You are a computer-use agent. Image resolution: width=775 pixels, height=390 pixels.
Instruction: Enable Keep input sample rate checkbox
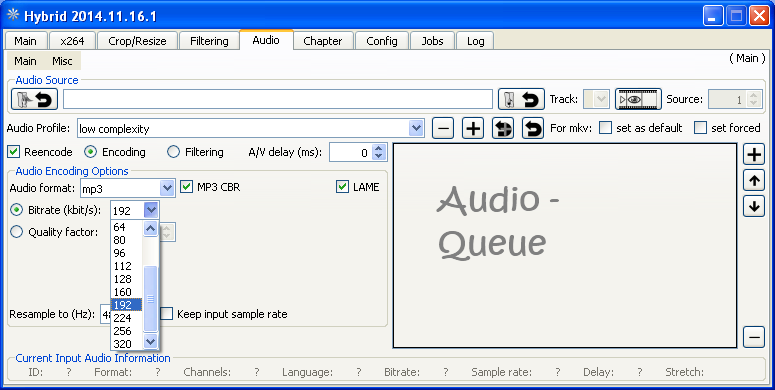tap(167, 314)
